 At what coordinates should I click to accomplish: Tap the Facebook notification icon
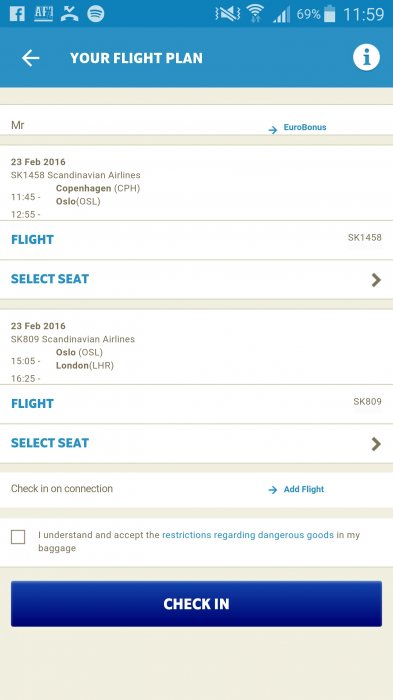click(x=17, y=14)
